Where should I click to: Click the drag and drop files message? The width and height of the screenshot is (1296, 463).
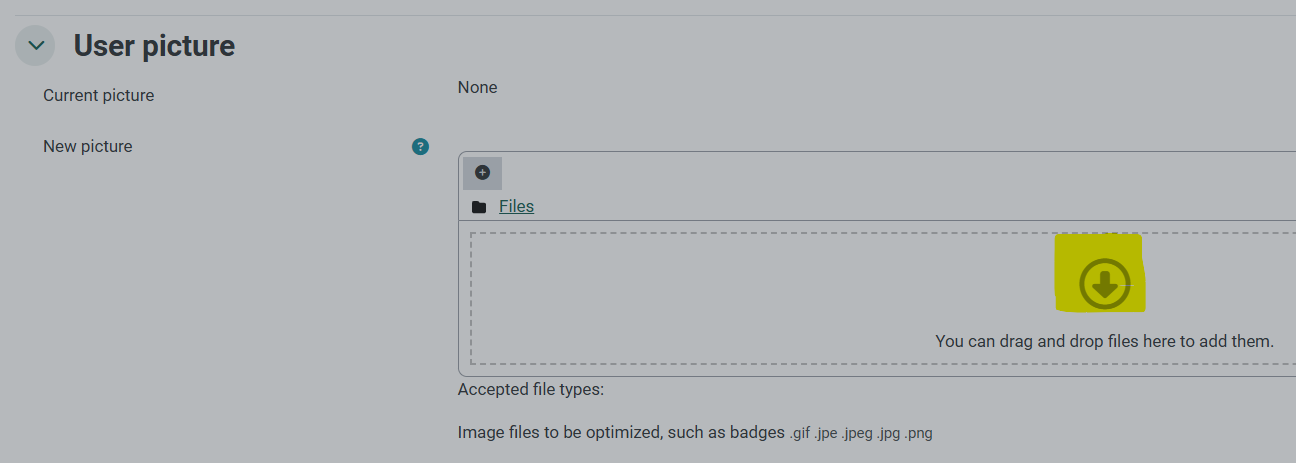(x=1104, y=341)
